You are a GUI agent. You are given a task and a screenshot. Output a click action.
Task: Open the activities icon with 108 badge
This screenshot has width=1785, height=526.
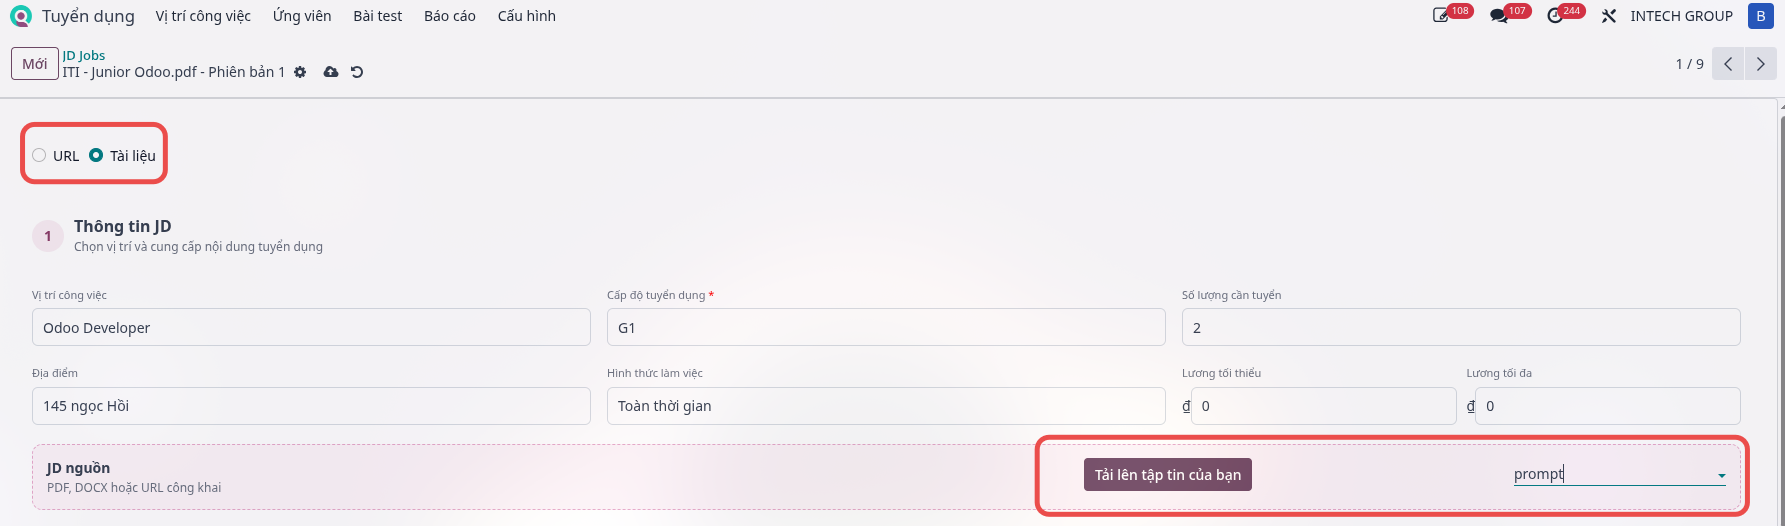point(1441,16)
